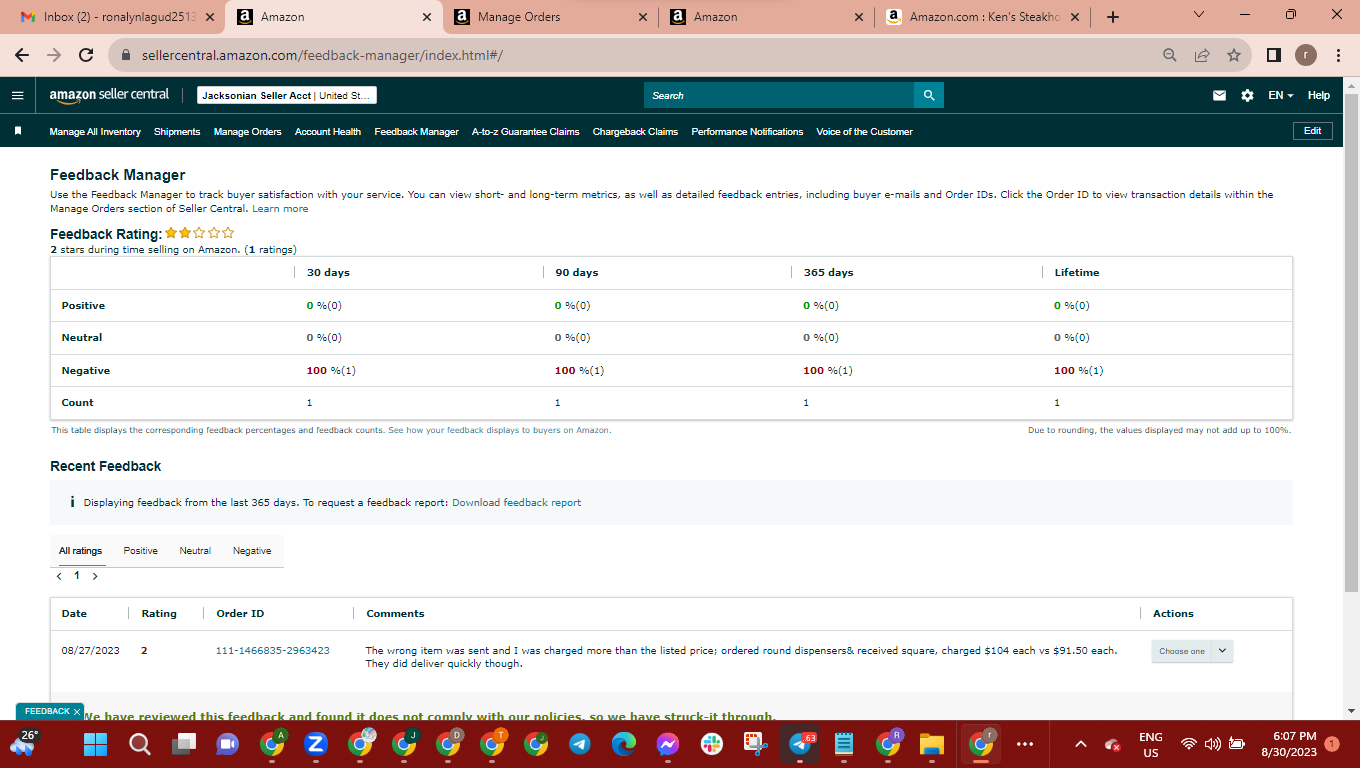This screenshot has width=1360, height=768.
Task: Open Chrome three-dot menu
Action: 1338,55
